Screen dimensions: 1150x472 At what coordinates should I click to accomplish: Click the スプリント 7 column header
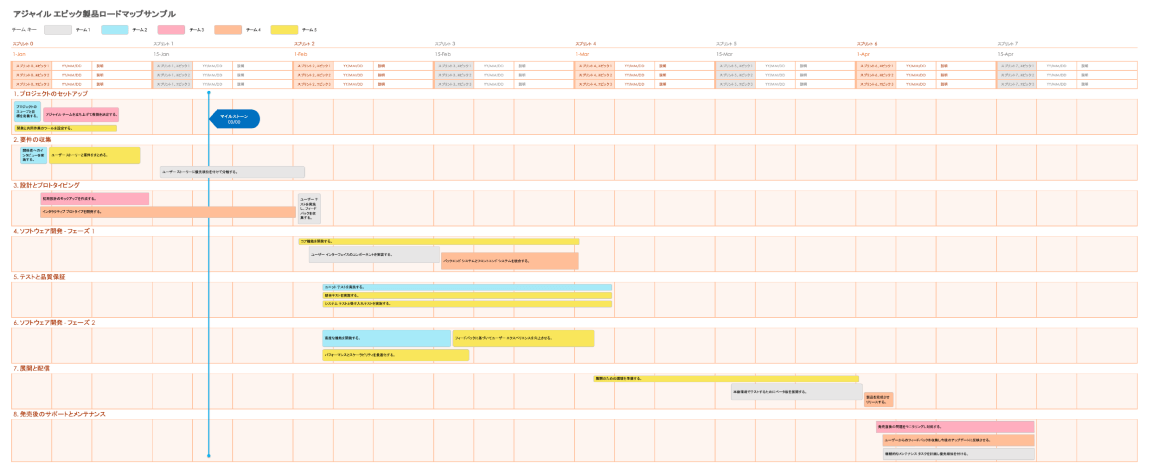(1008, 44)
